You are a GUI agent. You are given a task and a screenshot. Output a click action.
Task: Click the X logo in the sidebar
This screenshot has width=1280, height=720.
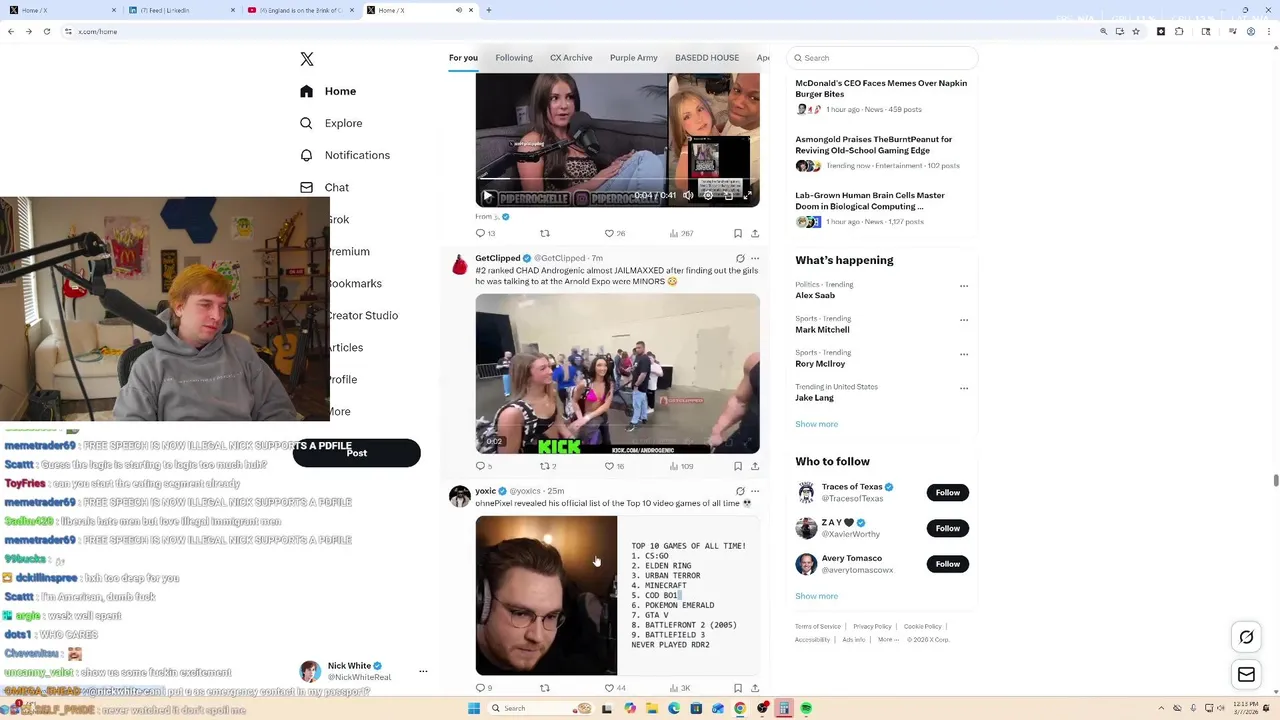(x=307, y=59)
